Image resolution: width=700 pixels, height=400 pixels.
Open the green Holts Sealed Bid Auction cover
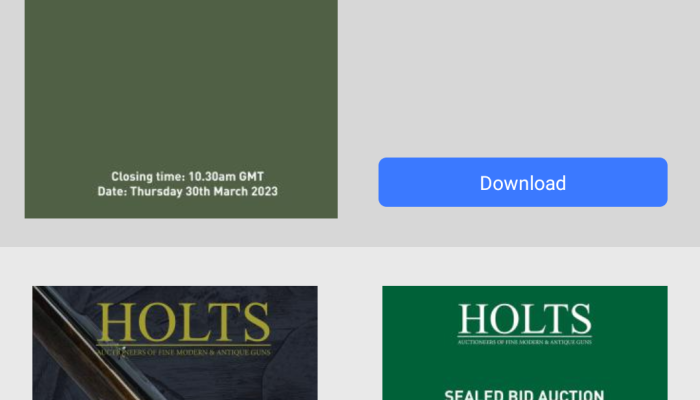point(525,343)
